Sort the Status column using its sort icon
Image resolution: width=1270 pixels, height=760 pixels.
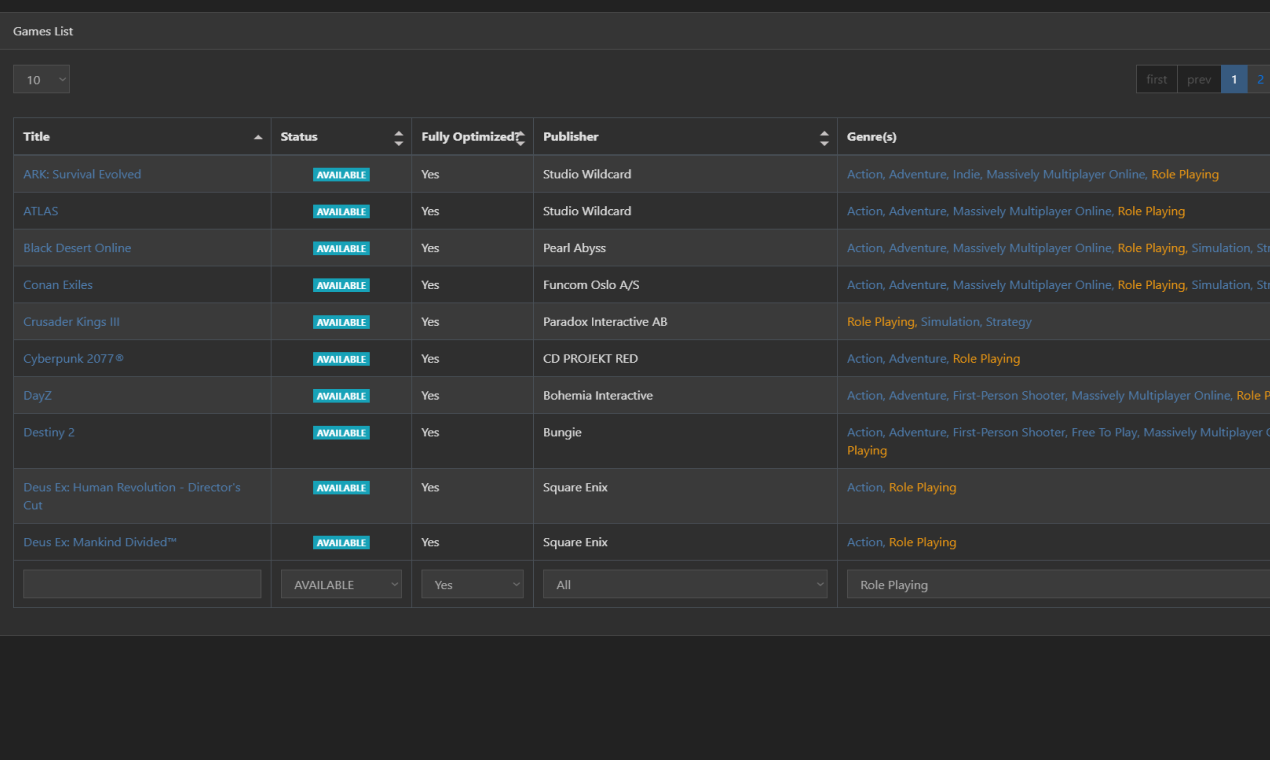pyautogui.click(x=399, y=136)
